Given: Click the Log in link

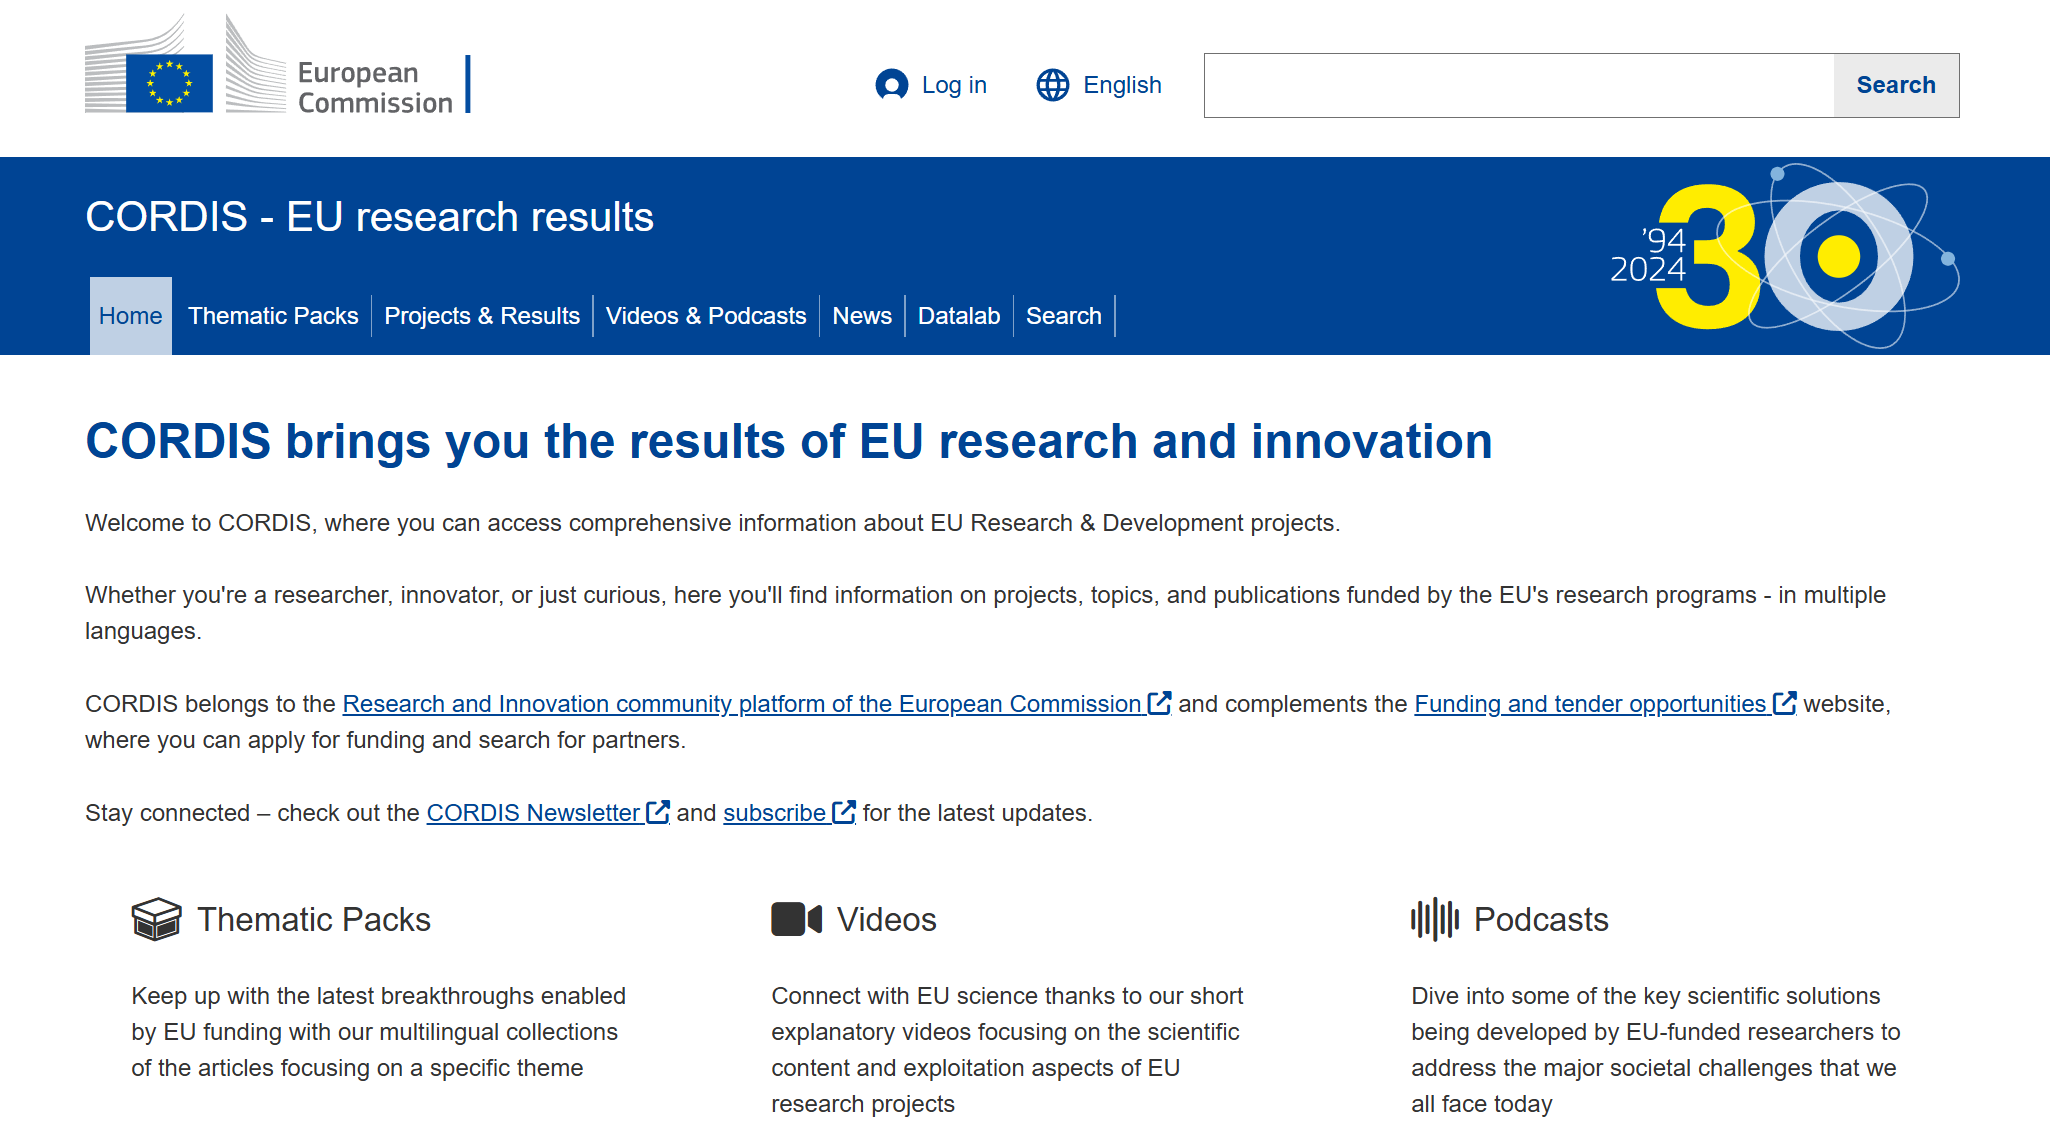Looking at the screenshot, I should click(x=953, y=85).
